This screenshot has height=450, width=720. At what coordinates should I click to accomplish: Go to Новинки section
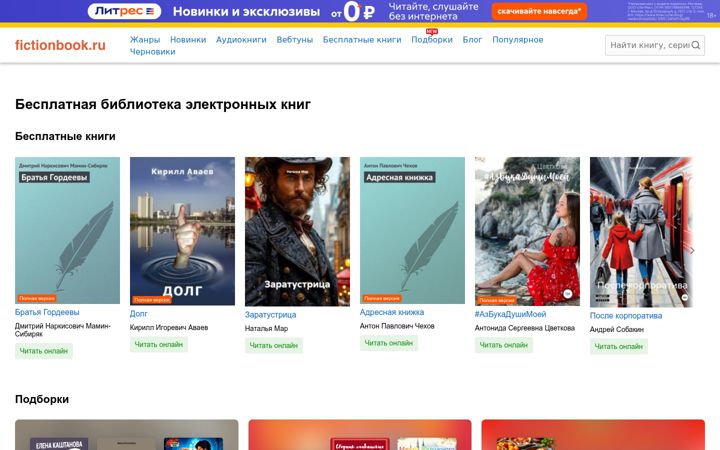(x=188, y=39)
